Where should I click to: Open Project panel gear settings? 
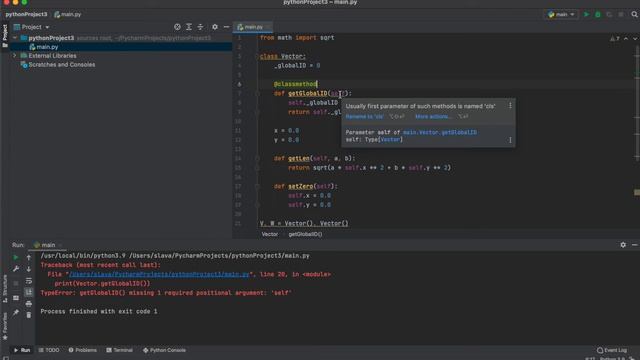pos(215,27)
